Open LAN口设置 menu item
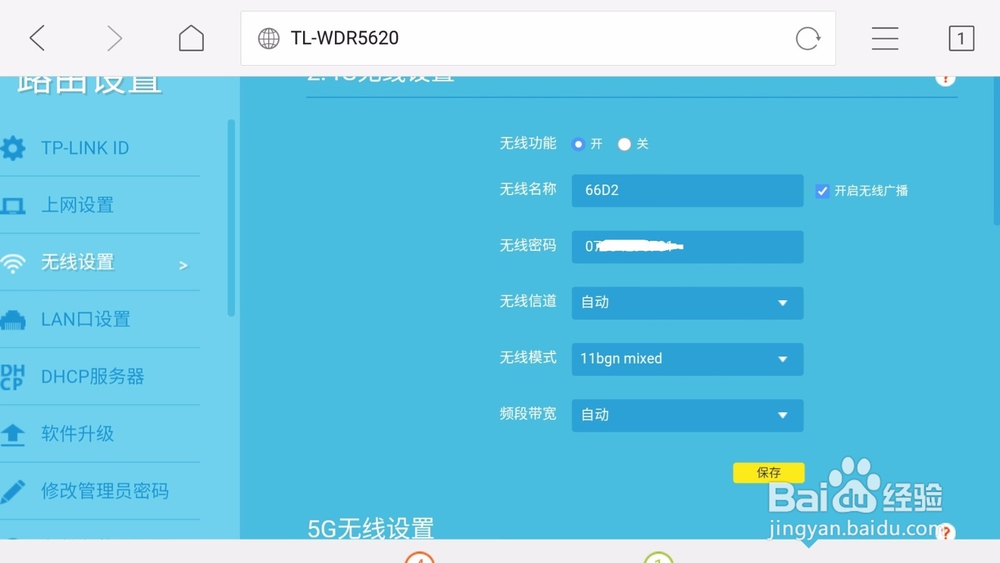Viewport: 1000px width, 563px height. [85, 319]
